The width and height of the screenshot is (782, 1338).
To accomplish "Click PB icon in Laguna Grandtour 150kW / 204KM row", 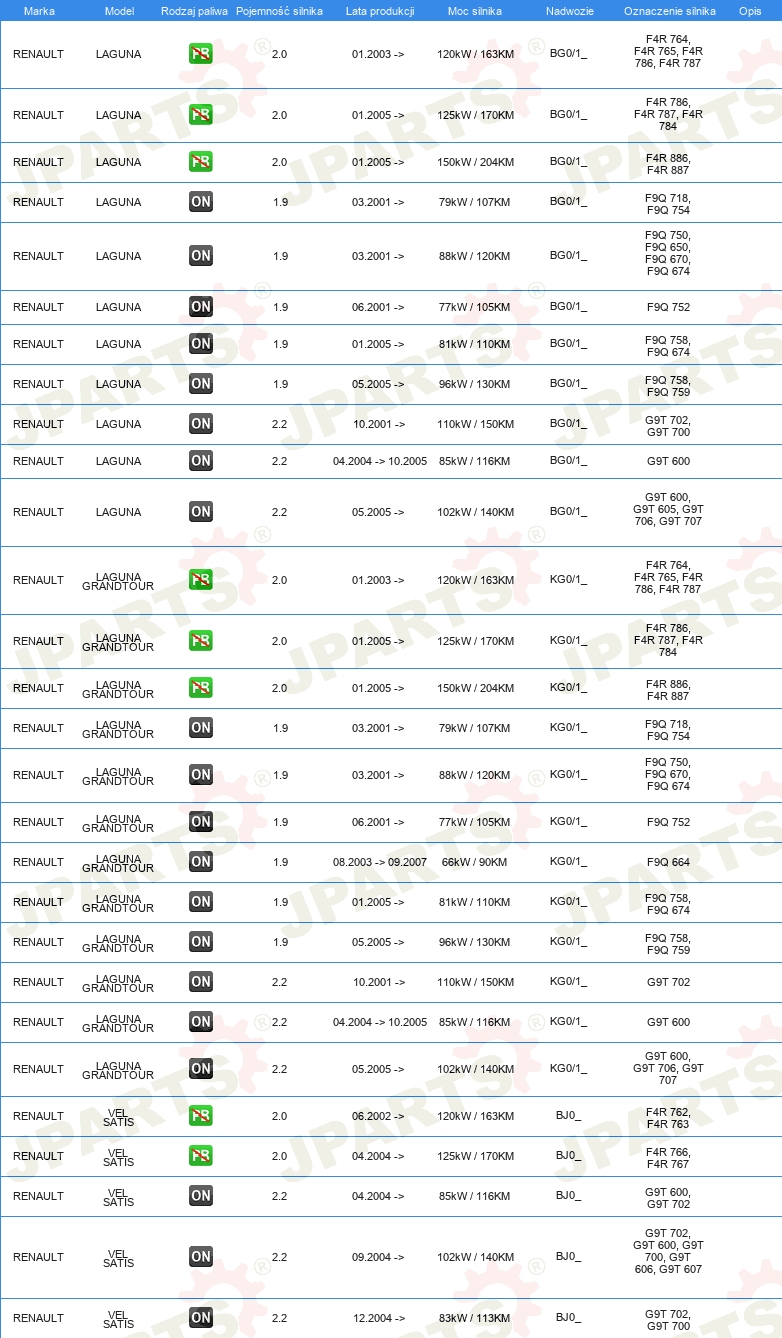I will point(201,688).
